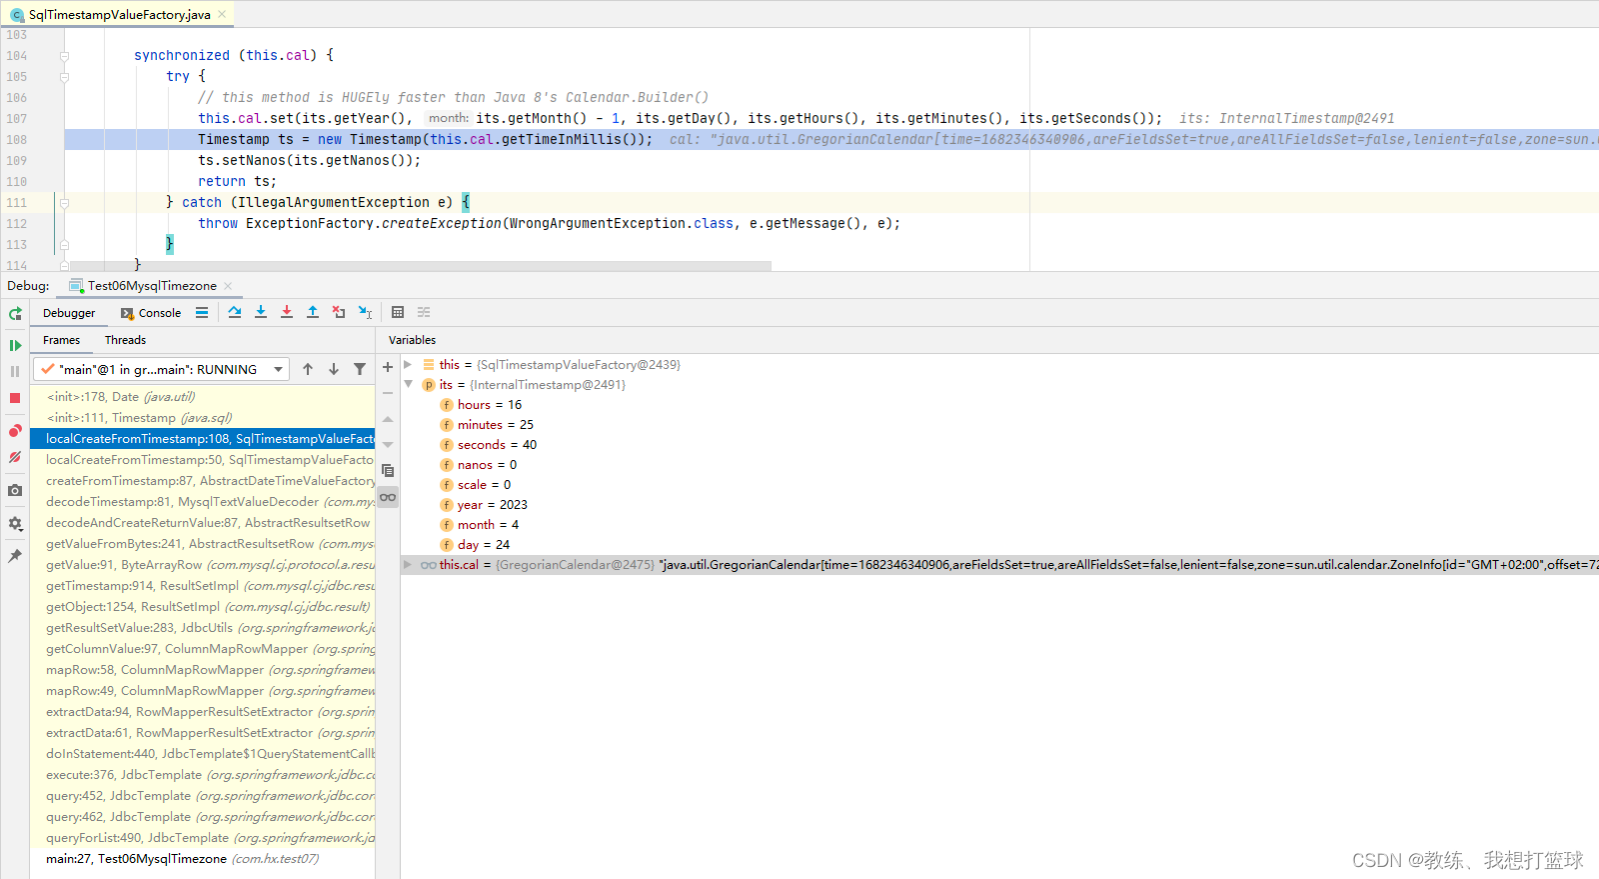Select frame 'localCreateFromTimestamp:50'
Image resolution: width=1599 pixels, height=879 pixels.
[x=203, y=460]
